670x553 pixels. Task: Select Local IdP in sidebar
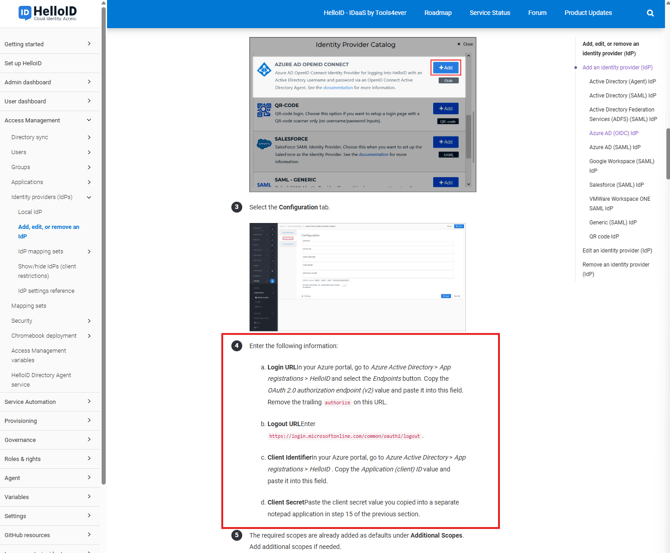30,212
